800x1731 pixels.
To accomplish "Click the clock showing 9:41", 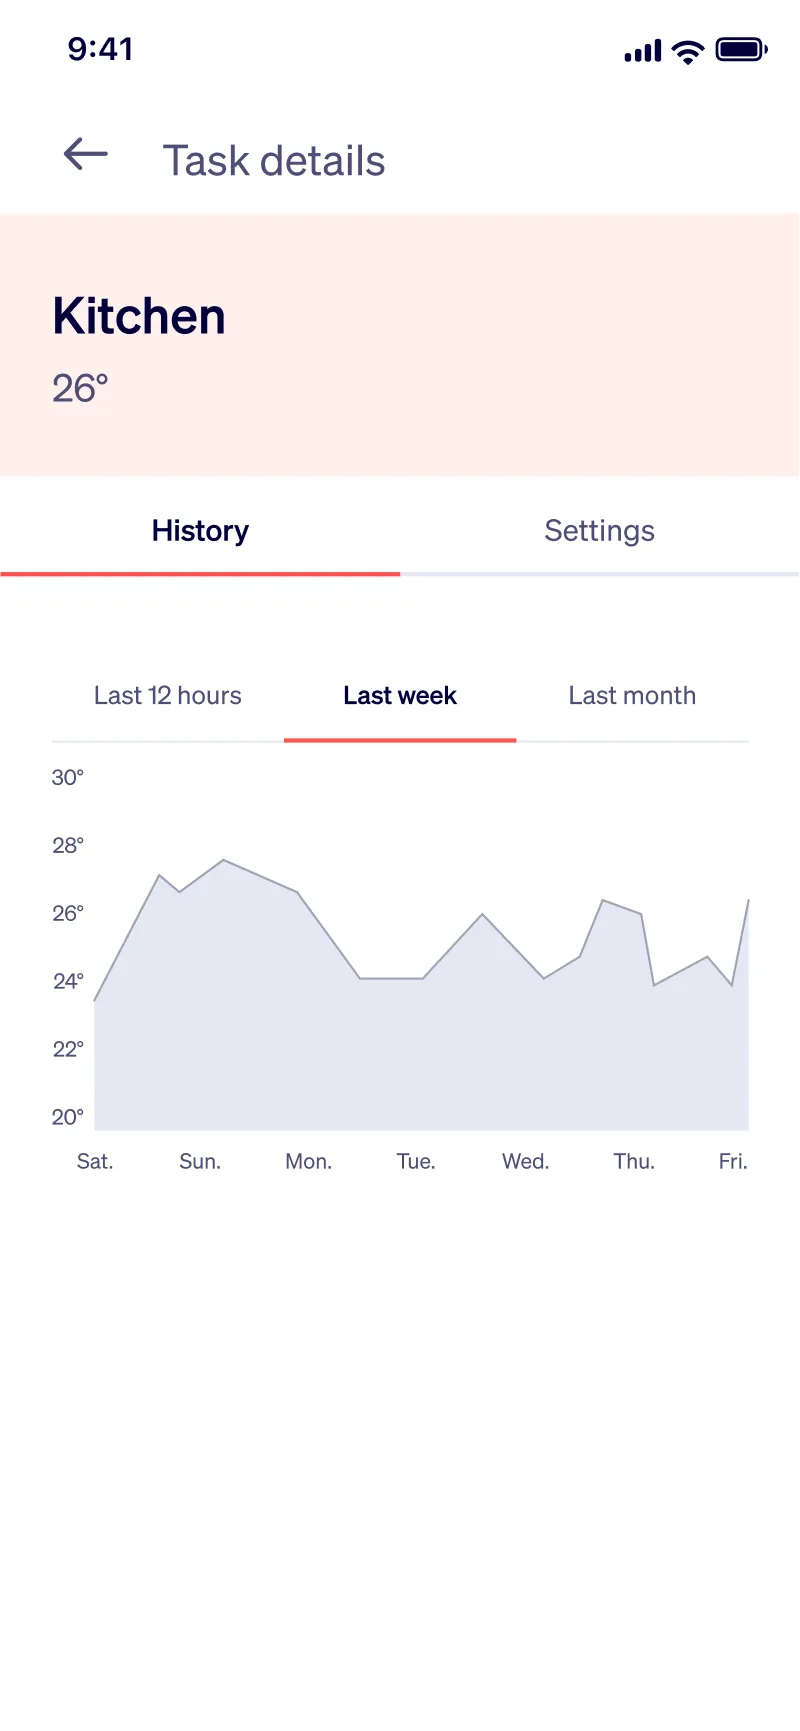I will [99, 48].
